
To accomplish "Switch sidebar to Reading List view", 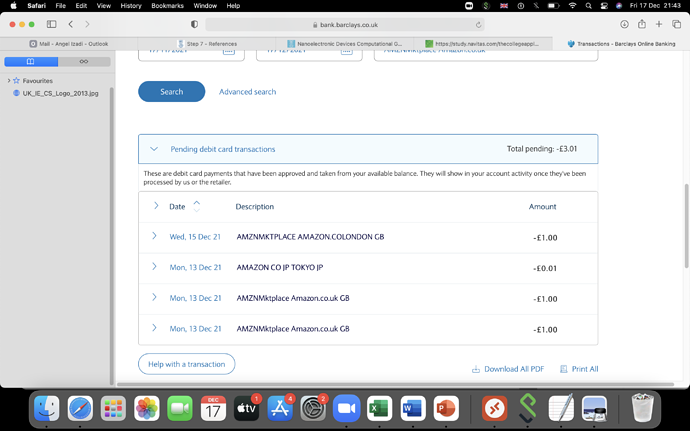I will tap(83, 61).
